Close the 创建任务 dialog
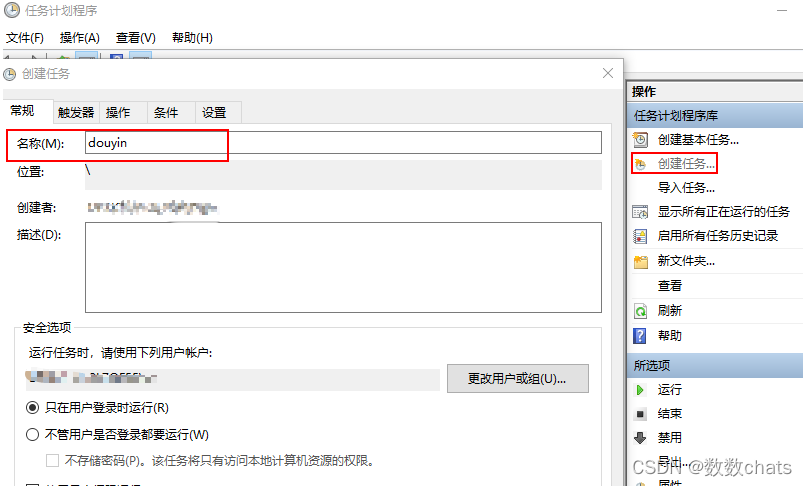807x486 pixels. point(608,73)
